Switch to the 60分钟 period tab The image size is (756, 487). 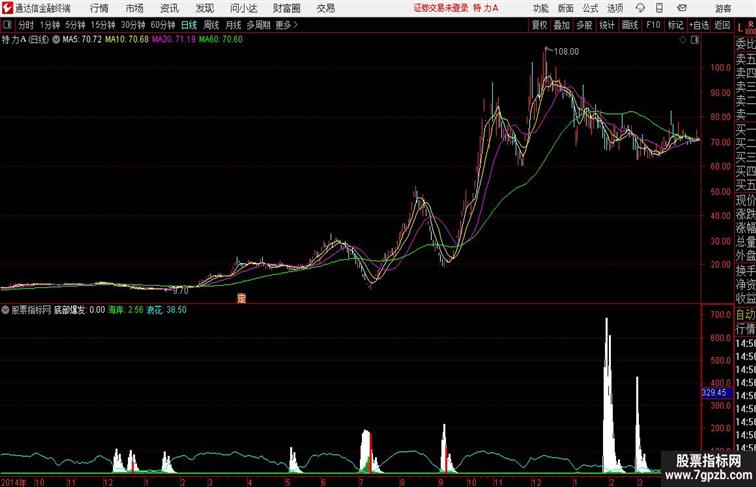point(163,25)
